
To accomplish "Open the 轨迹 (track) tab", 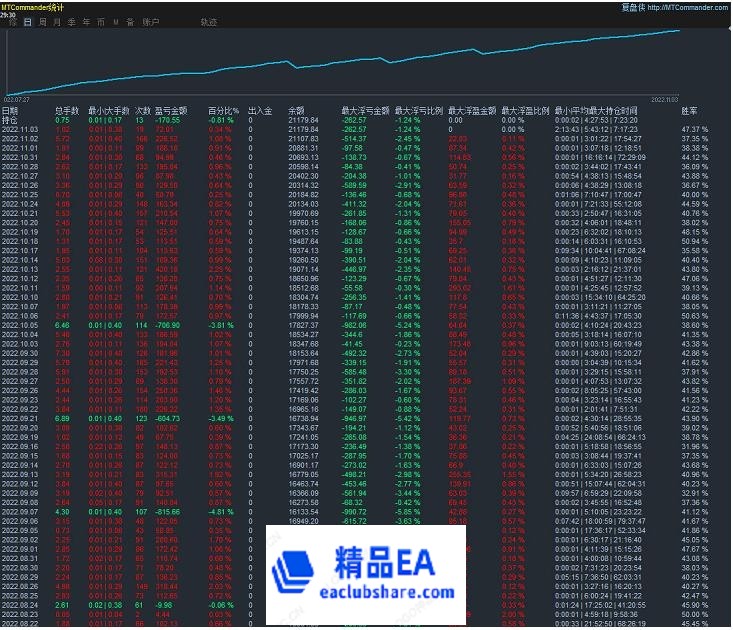I will pyautogui.click(x=208, y=21).
